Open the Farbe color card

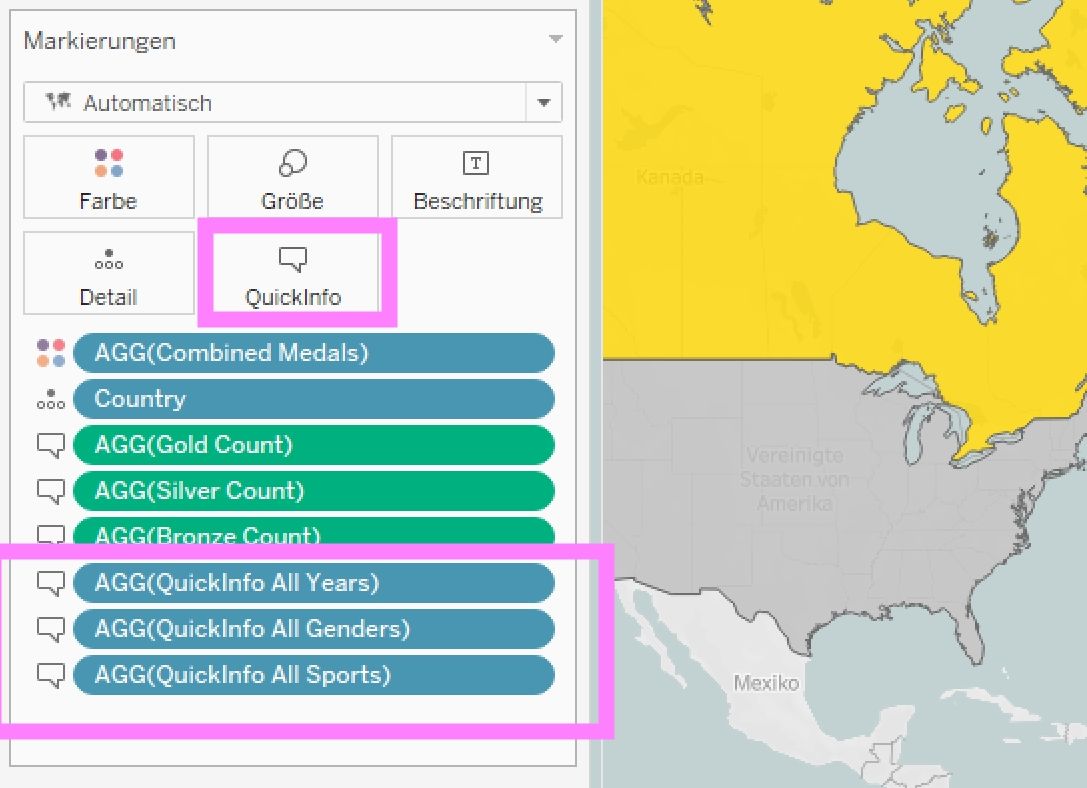point(109,177)
